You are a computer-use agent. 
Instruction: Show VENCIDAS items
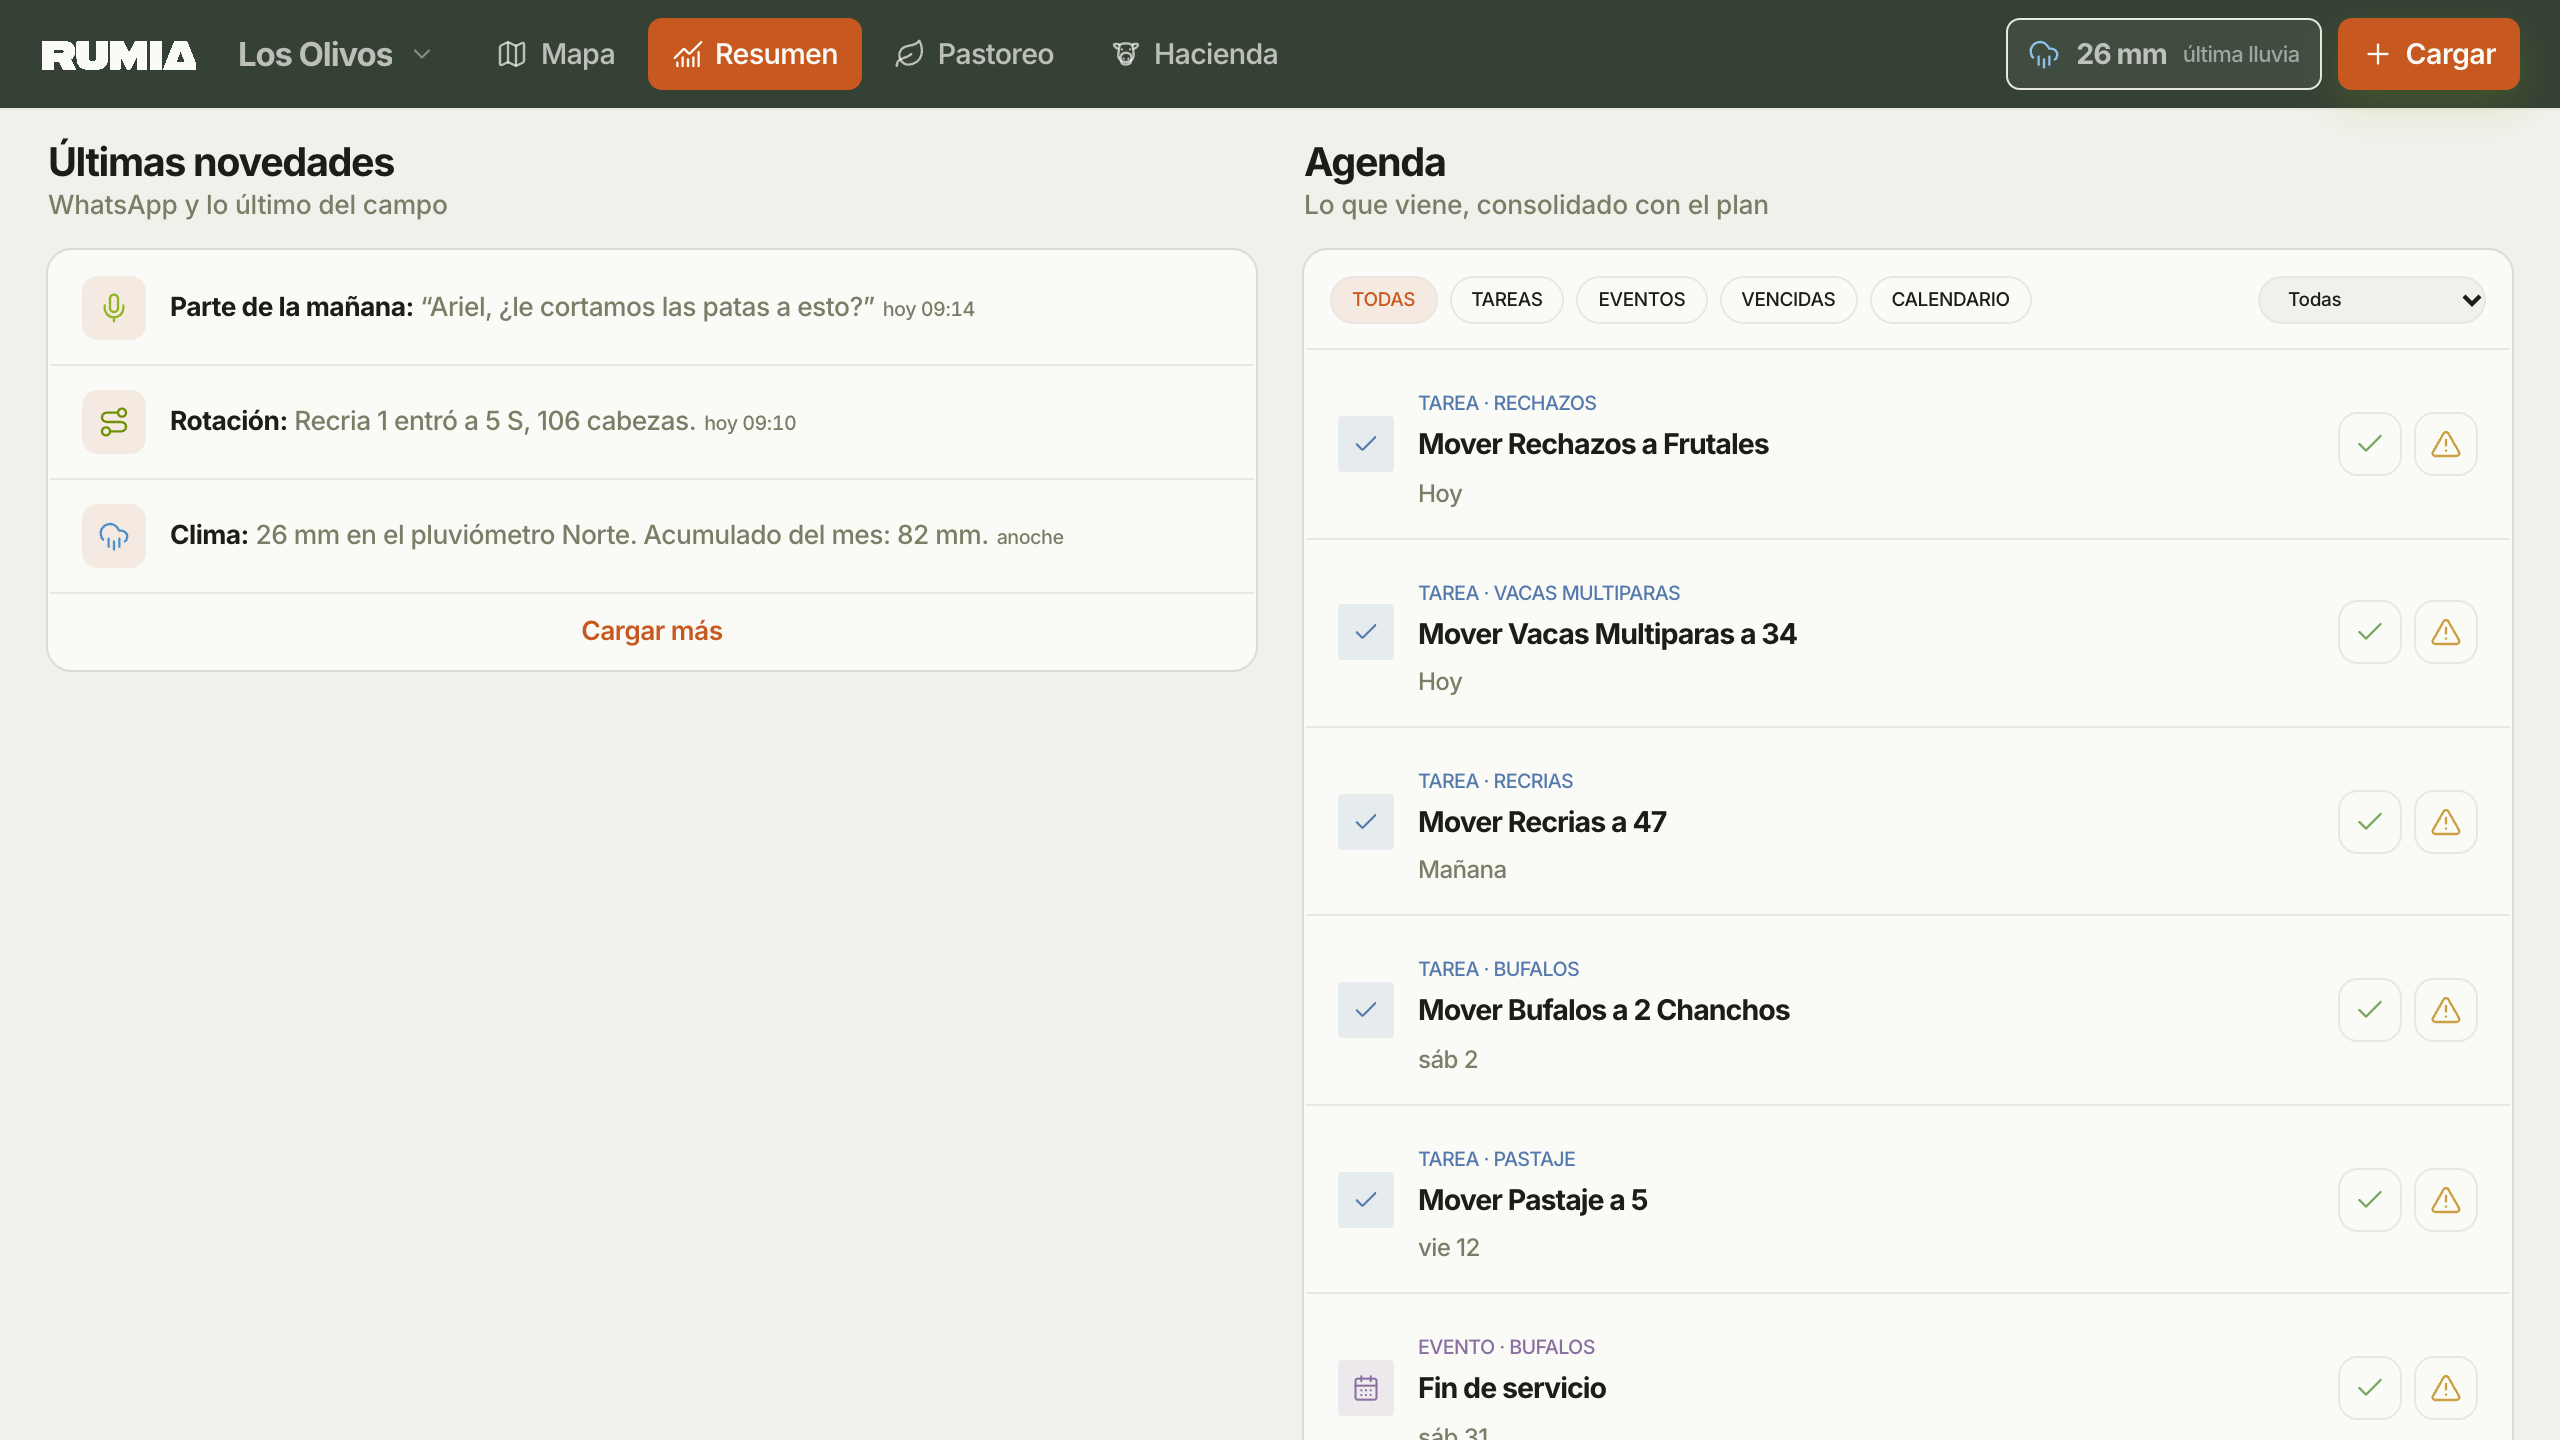1788,300
